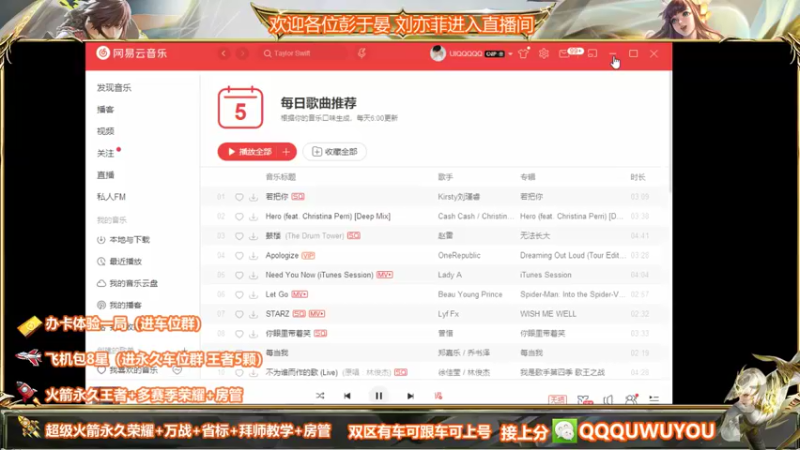
Task: Open sound quality 无损 selector
Action: click(x=557, y=399)
